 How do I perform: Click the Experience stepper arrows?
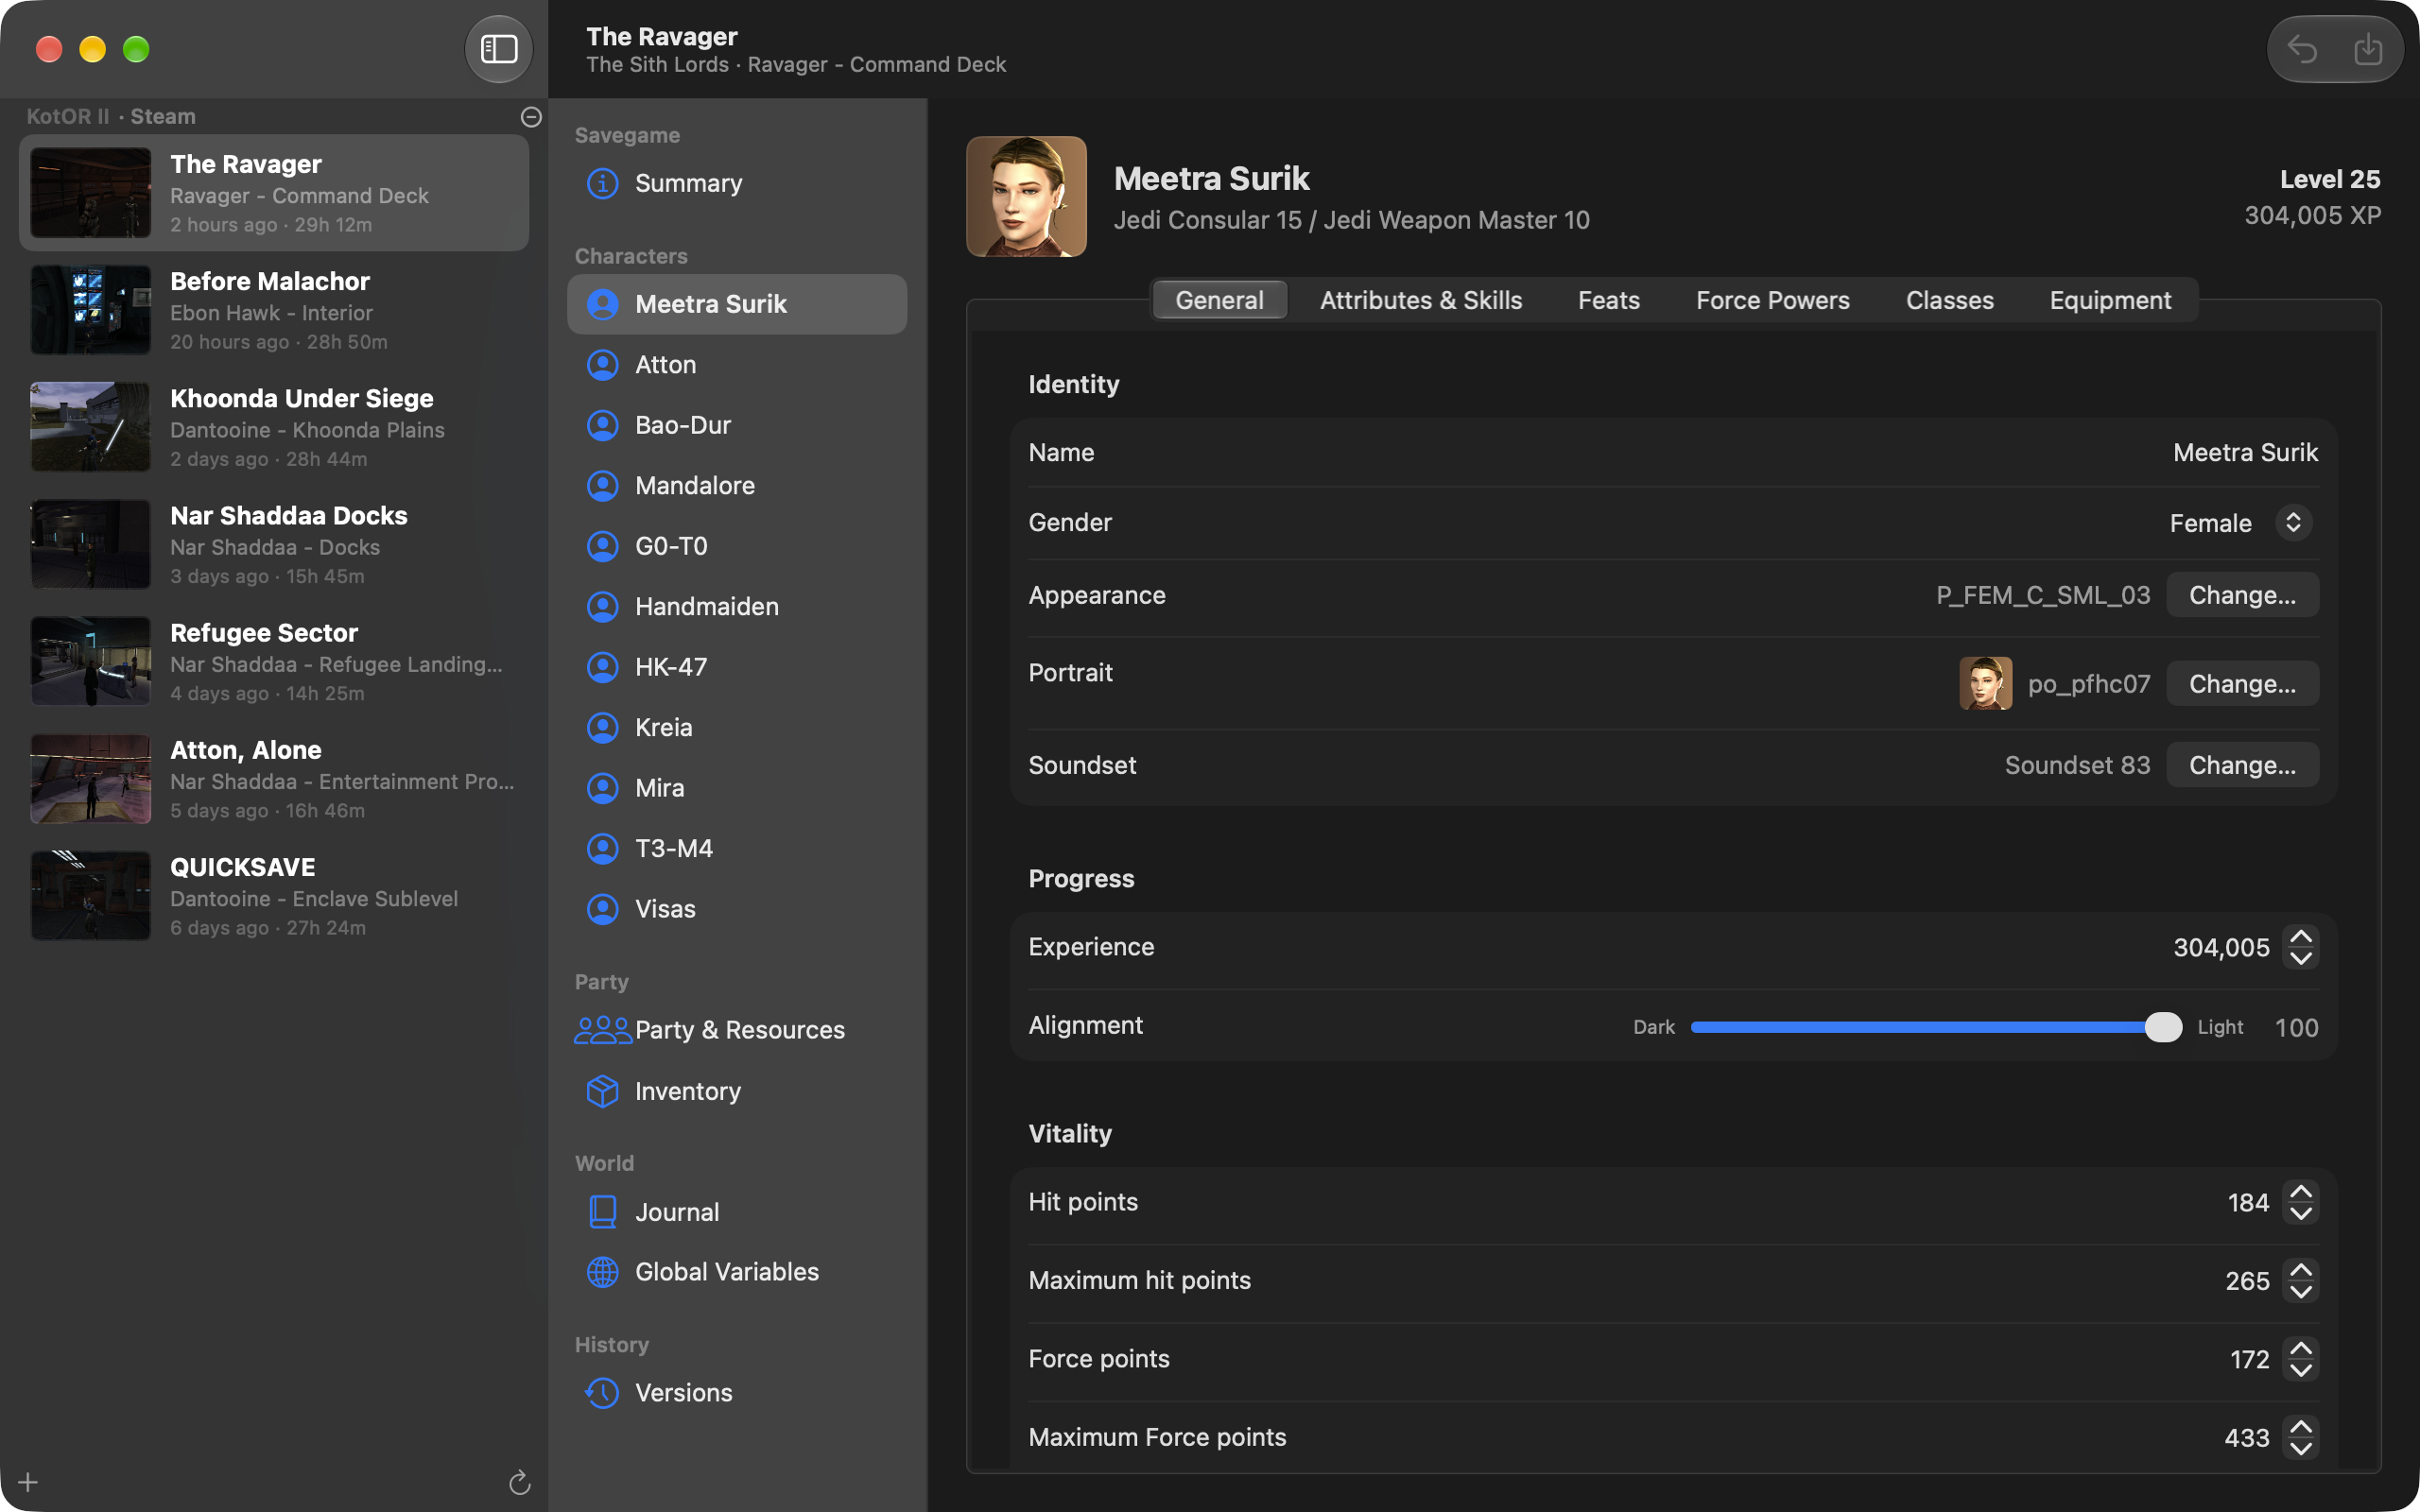(x=2300, y=947)
